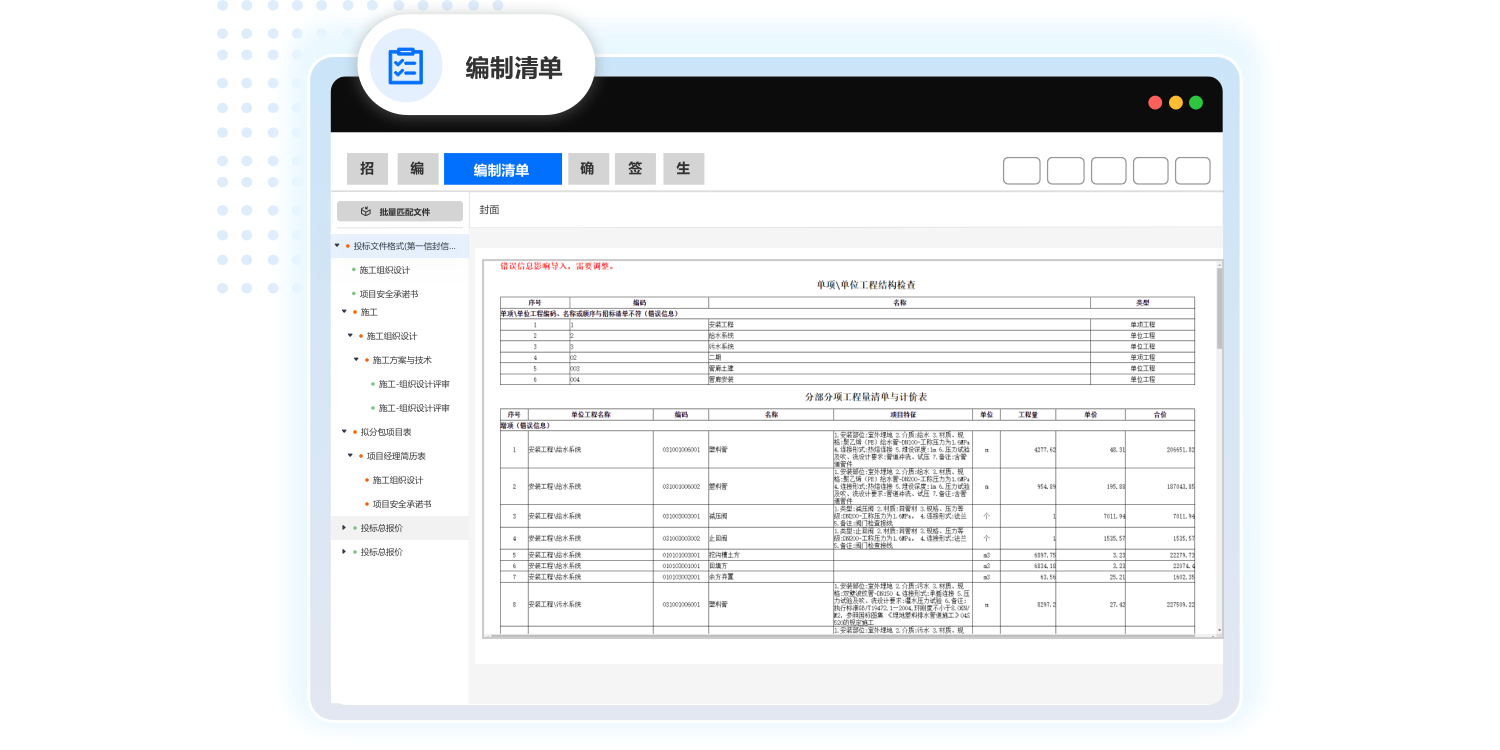Click the orange status dot beside 拟分包项目表
The width and height of the screenshot is (1500, 750).
coord(354,432)
